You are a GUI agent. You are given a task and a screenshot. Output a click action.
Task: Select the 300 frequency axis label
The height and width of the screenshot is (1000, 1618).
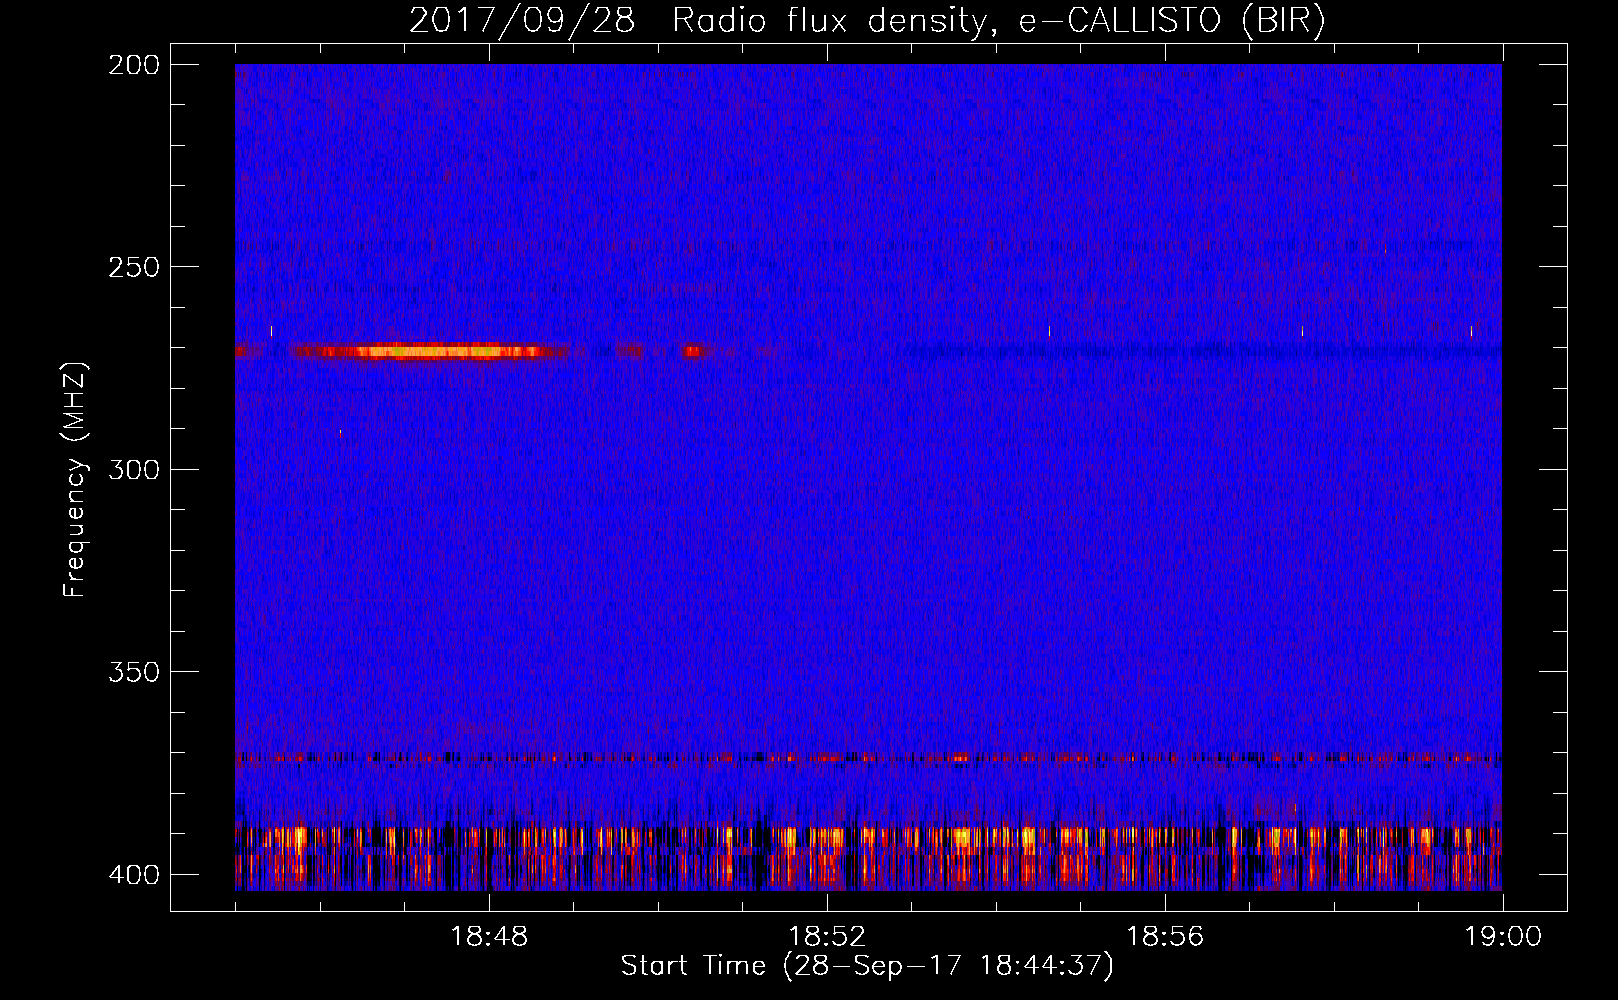click(x=133, y=470)
